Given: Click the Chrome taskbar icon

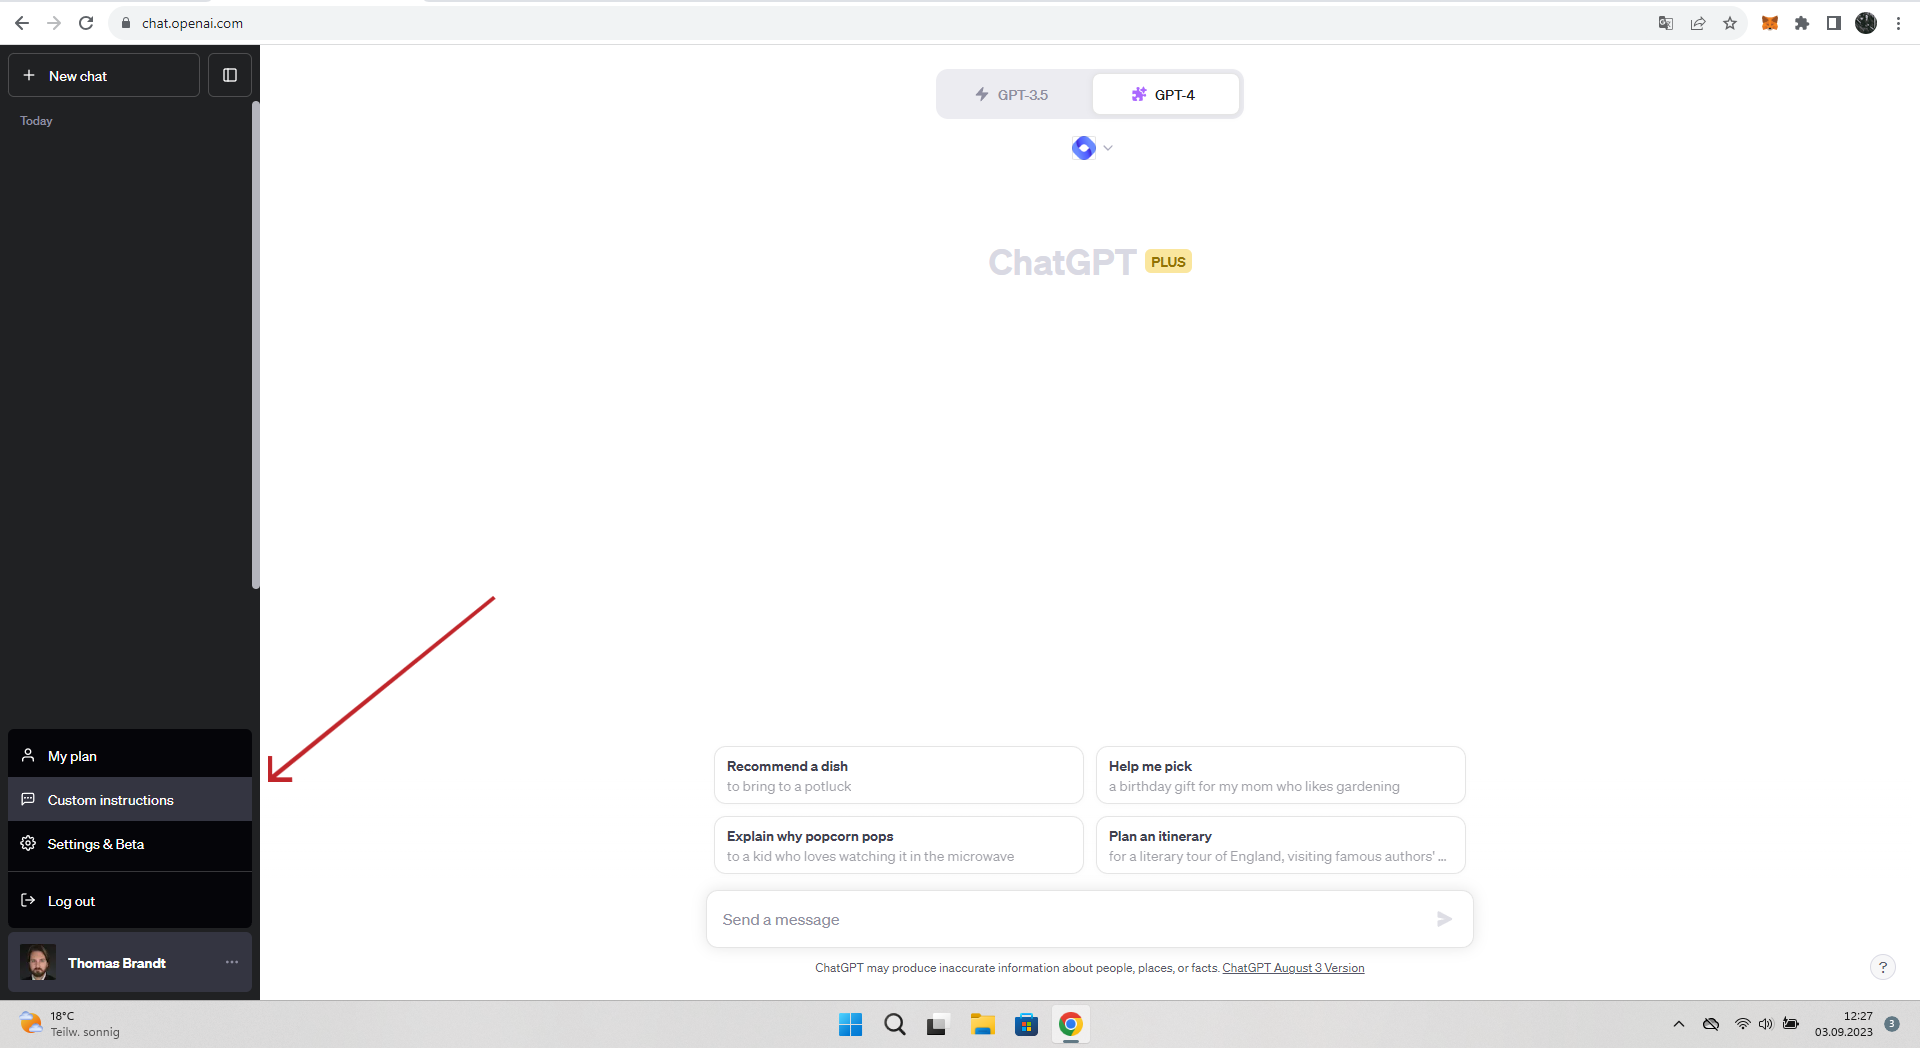Looking at the screenshot, I should pos(1070,1025).
